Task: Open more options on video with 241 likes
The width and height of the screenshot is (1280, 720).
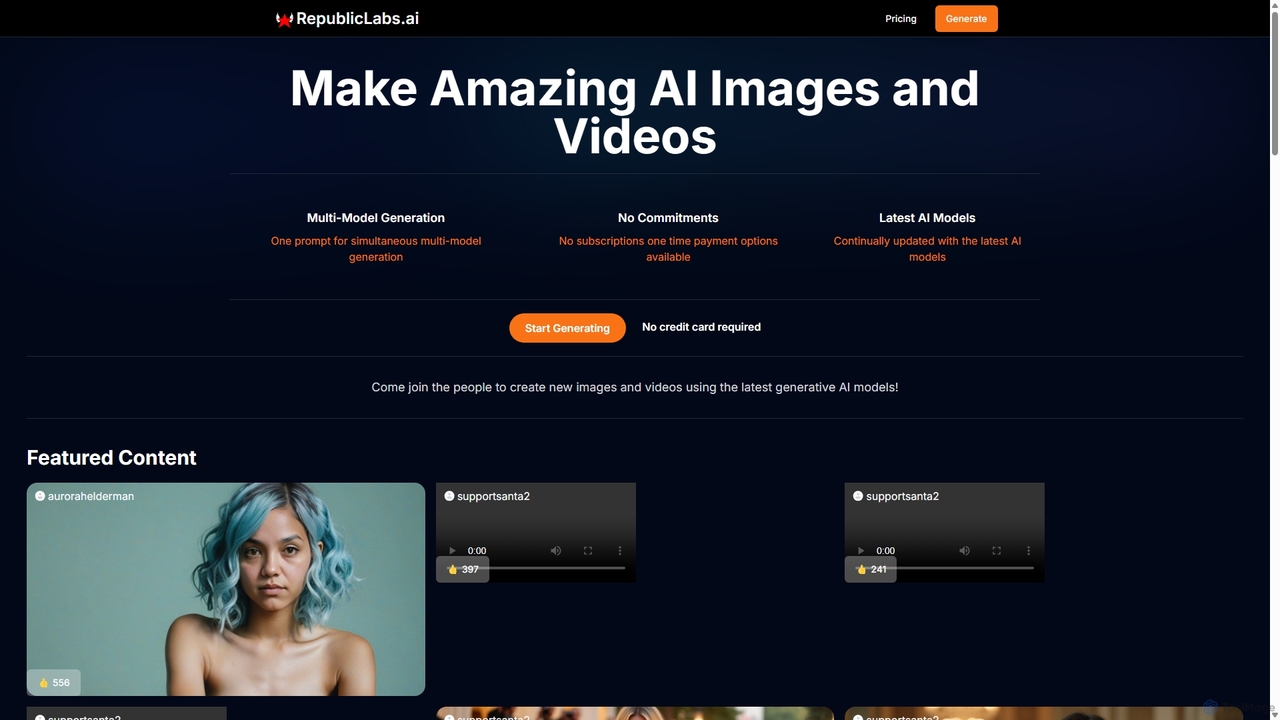Action: click(1029, 550)
